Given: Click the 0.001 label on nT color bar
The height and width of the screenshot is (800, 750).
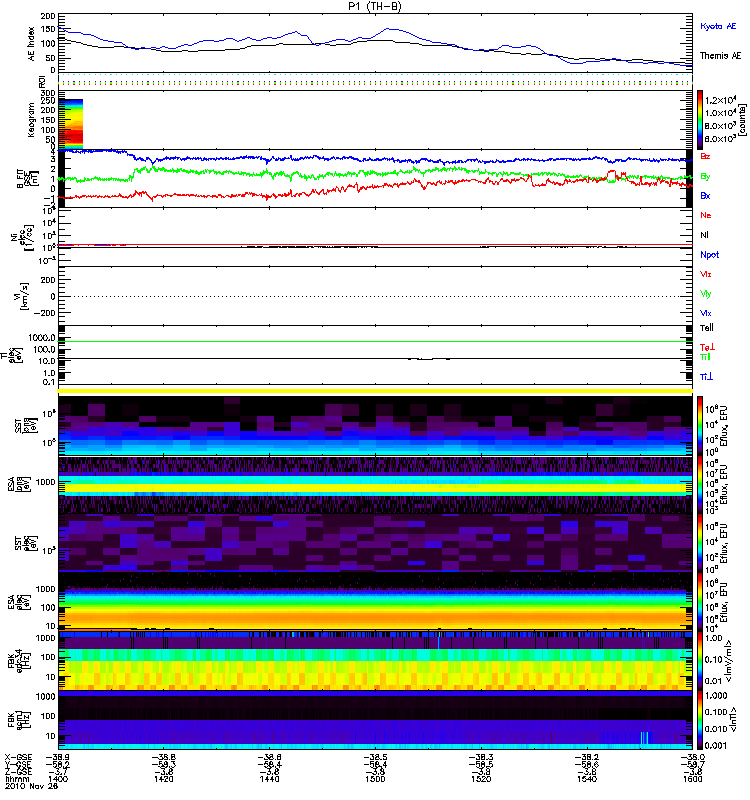Looking at the screenshot, I should pyautogui.click(x=715, y=745).
